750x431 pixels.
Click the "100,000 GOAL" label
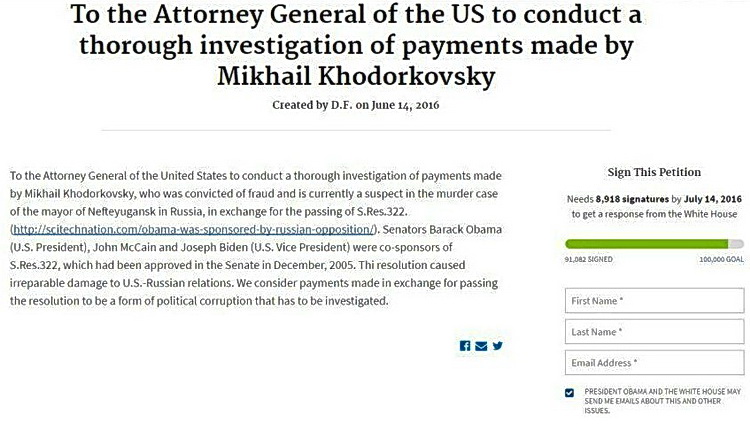tap(721, 259)
